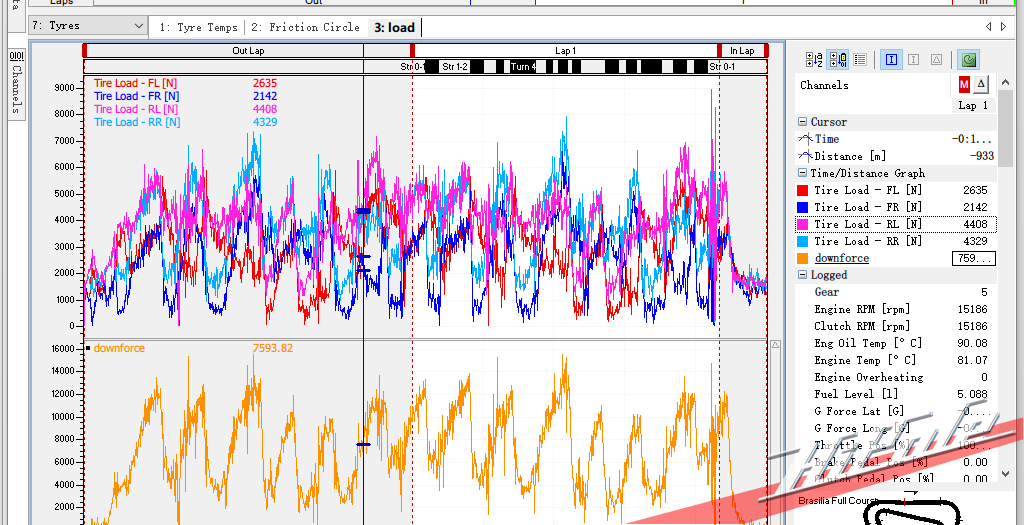
Task: Click the Distance cursor channel icon
Action: click(805, 156)
